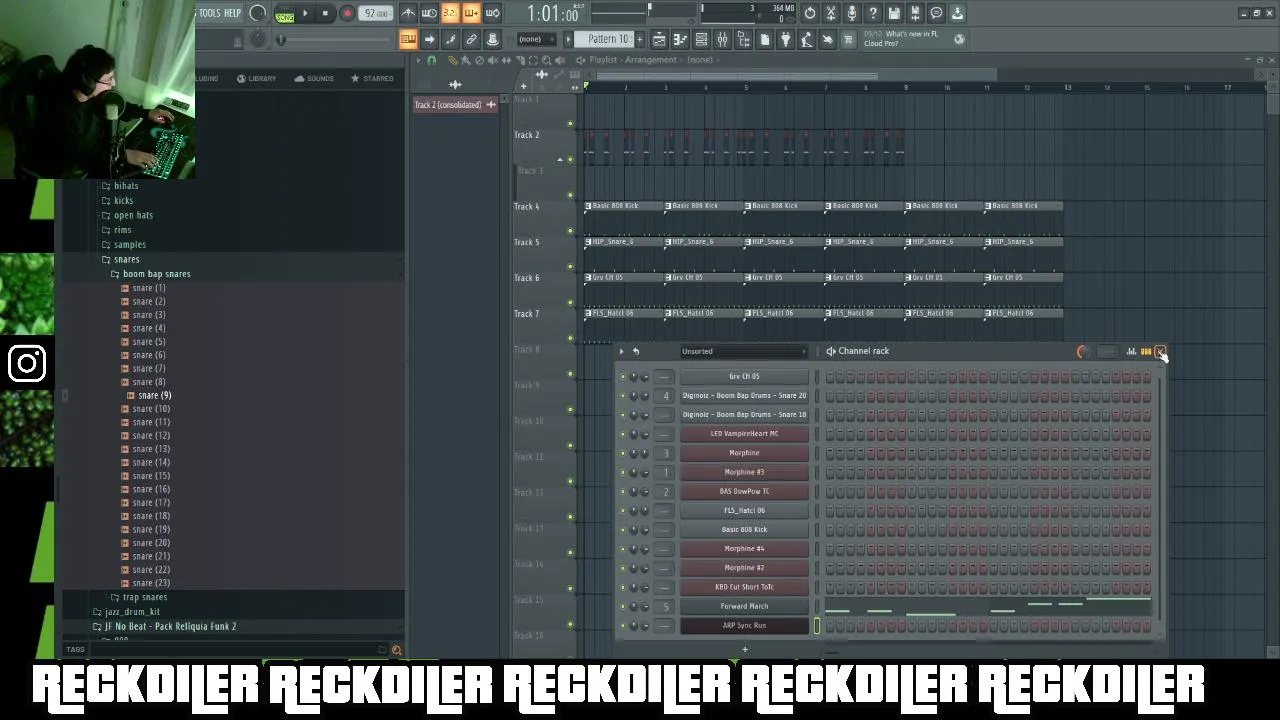Expand the trap snares folder
Viewport: 1280px width, 720px height.
point(144,597)
